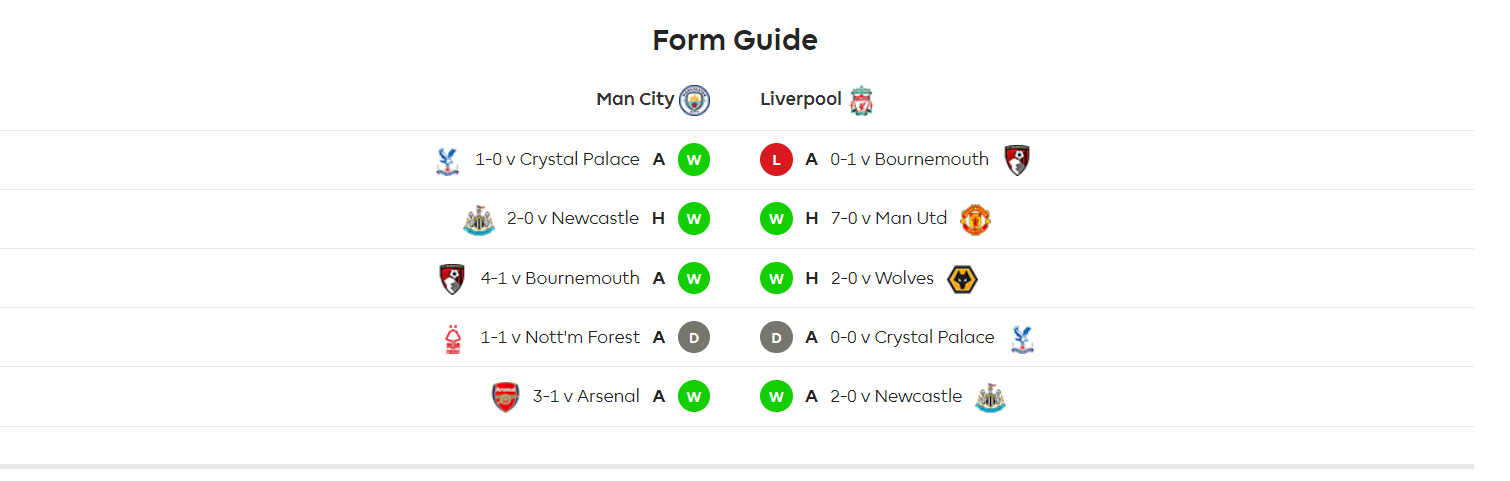This screenshot has height=481, width=1510.
Task: Open the 7-0 v Man Utd result
Action: 889,219
